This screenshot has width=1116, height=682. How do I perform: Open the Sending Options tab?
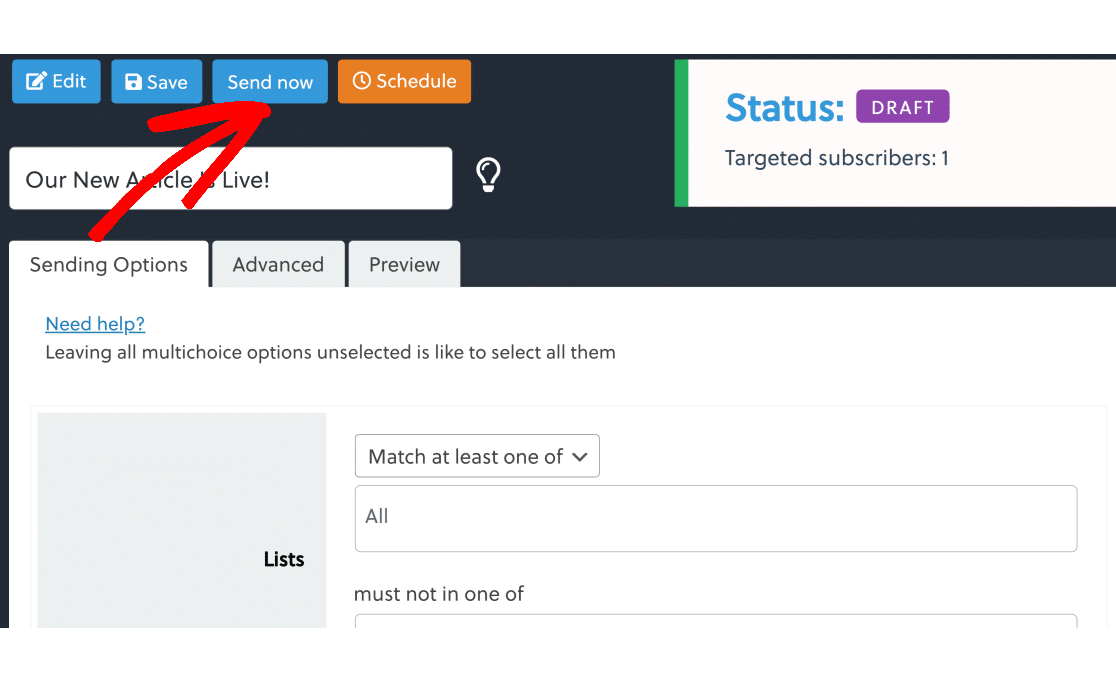click(x=109, y=265)
